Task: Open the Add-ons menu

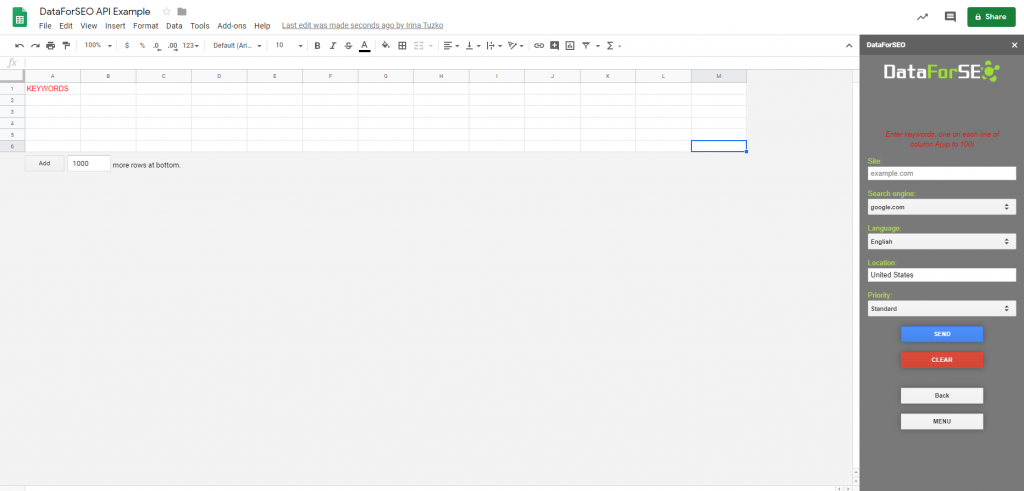Action: 232,26
